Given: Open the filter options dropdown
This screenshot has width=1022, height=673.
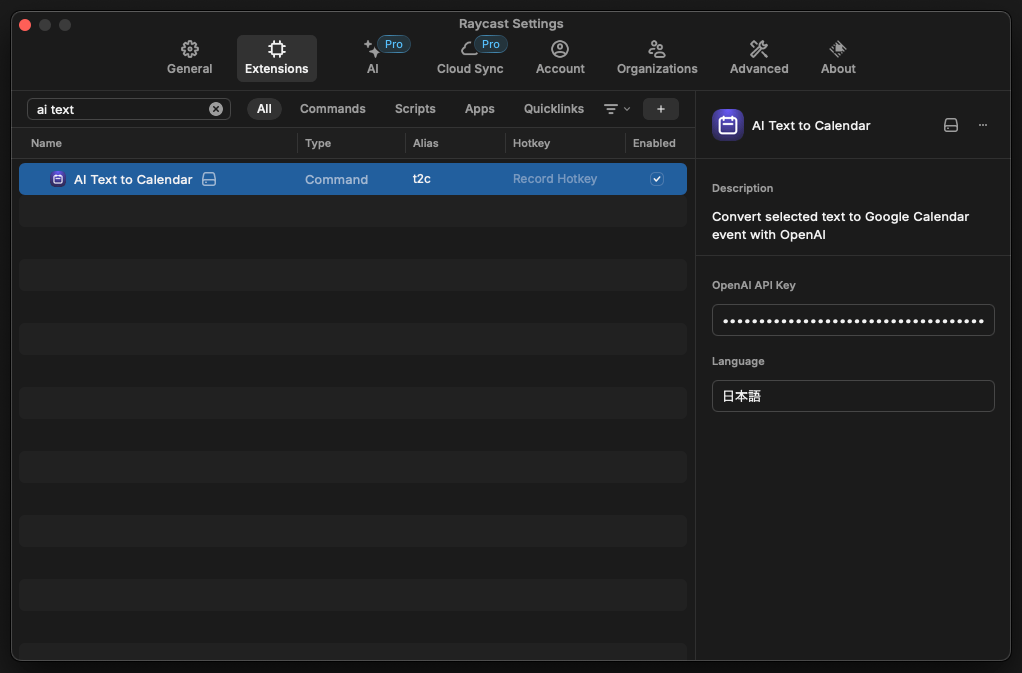Looking at the screenshot, I should pyautogui.click(x=617, y=109).
